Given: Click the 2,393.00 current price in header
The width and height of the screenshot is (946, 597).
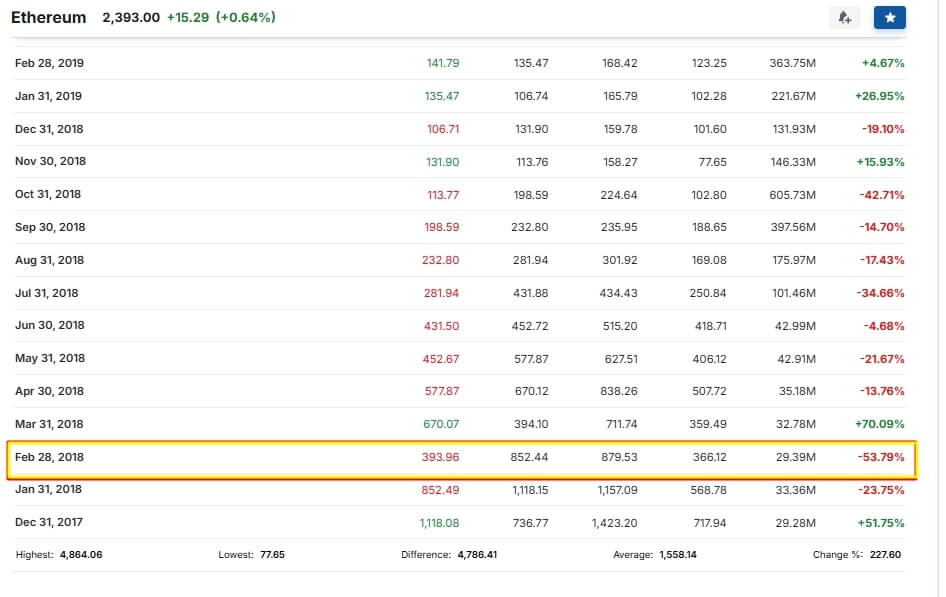Looking at the screenshot, I should click(x=131, y=18).
